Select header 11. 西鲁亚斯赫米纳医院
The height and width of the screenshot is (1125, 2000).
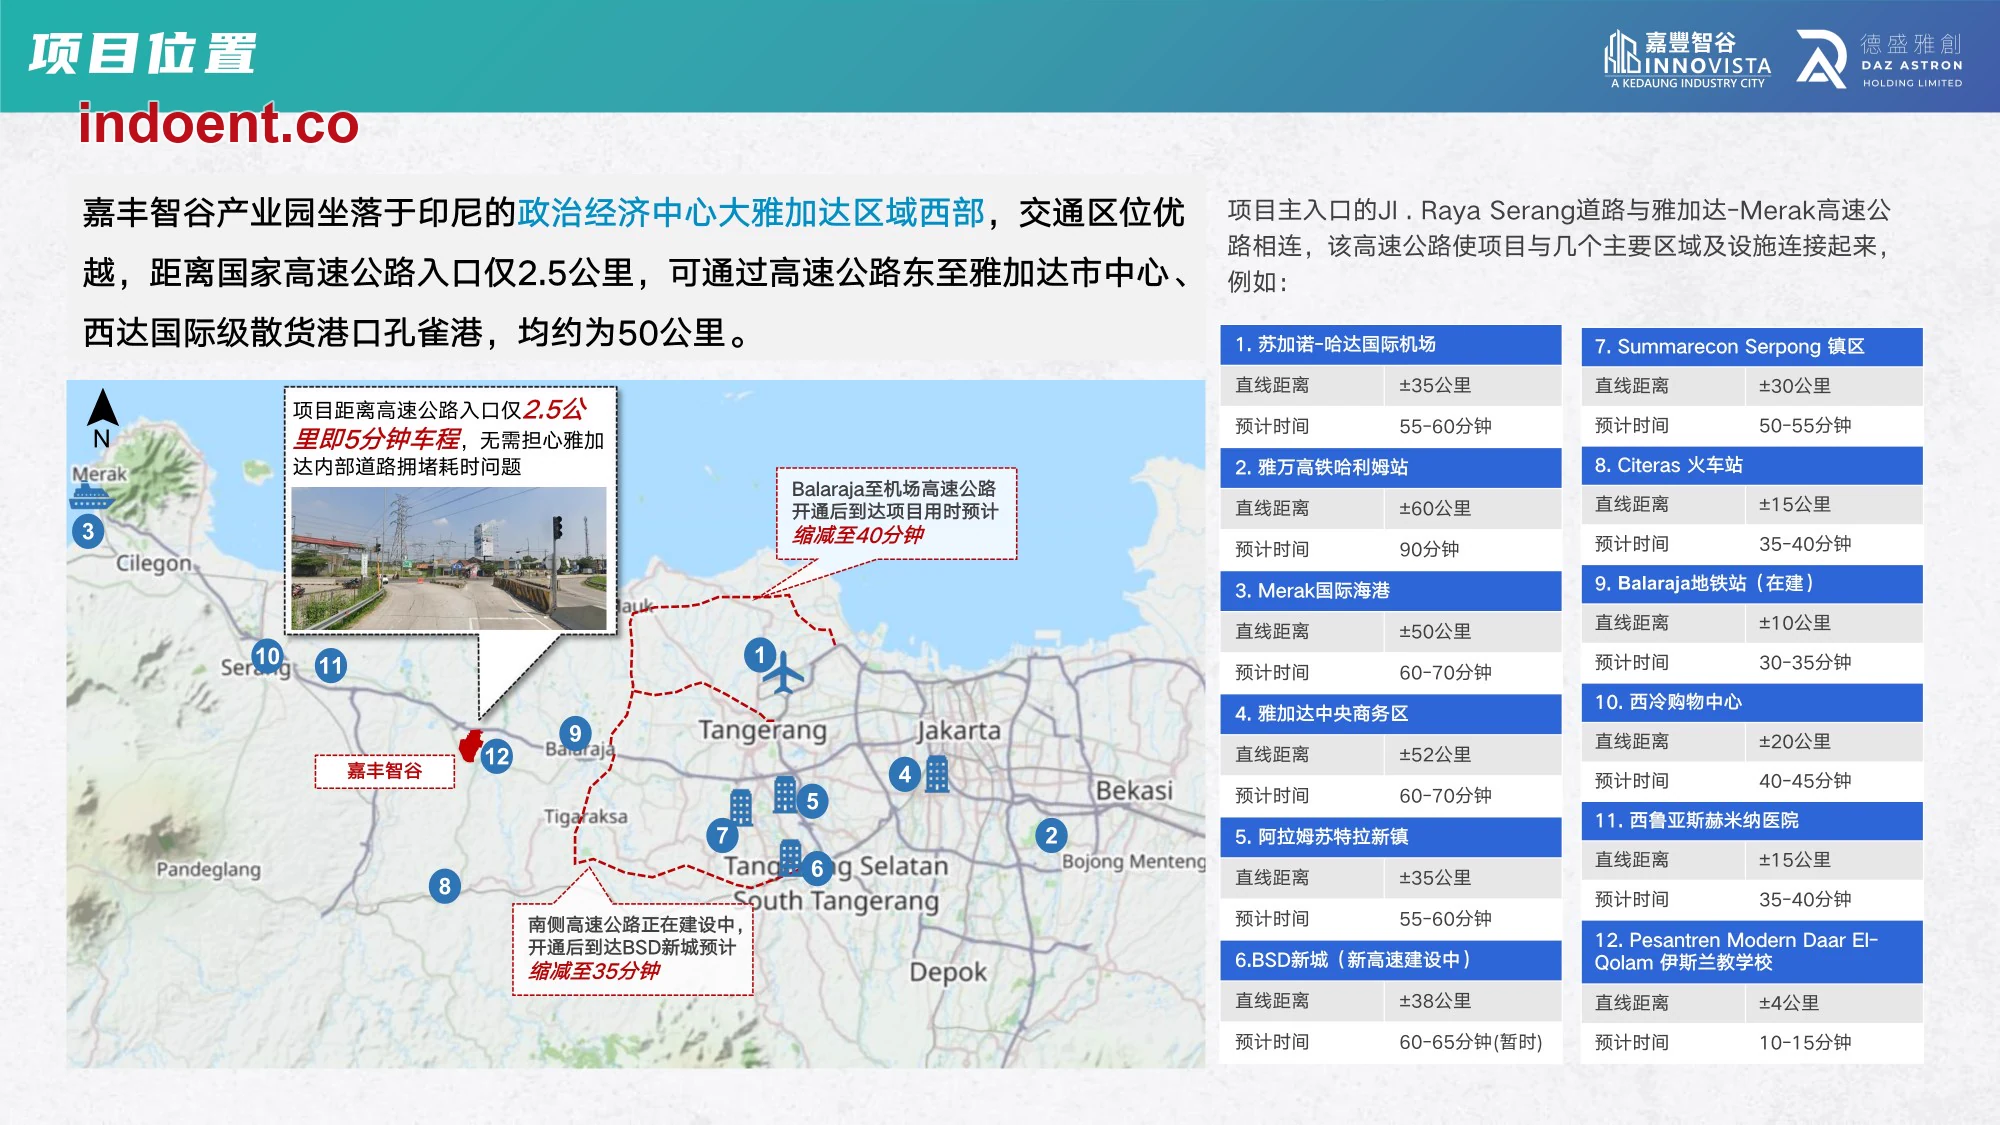tap(1752, 821)
